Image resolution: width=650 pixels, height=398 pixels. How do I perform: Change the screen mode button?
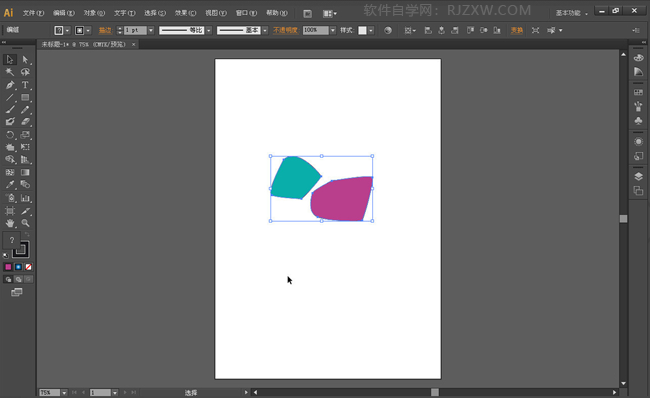(x=17, y=292)
